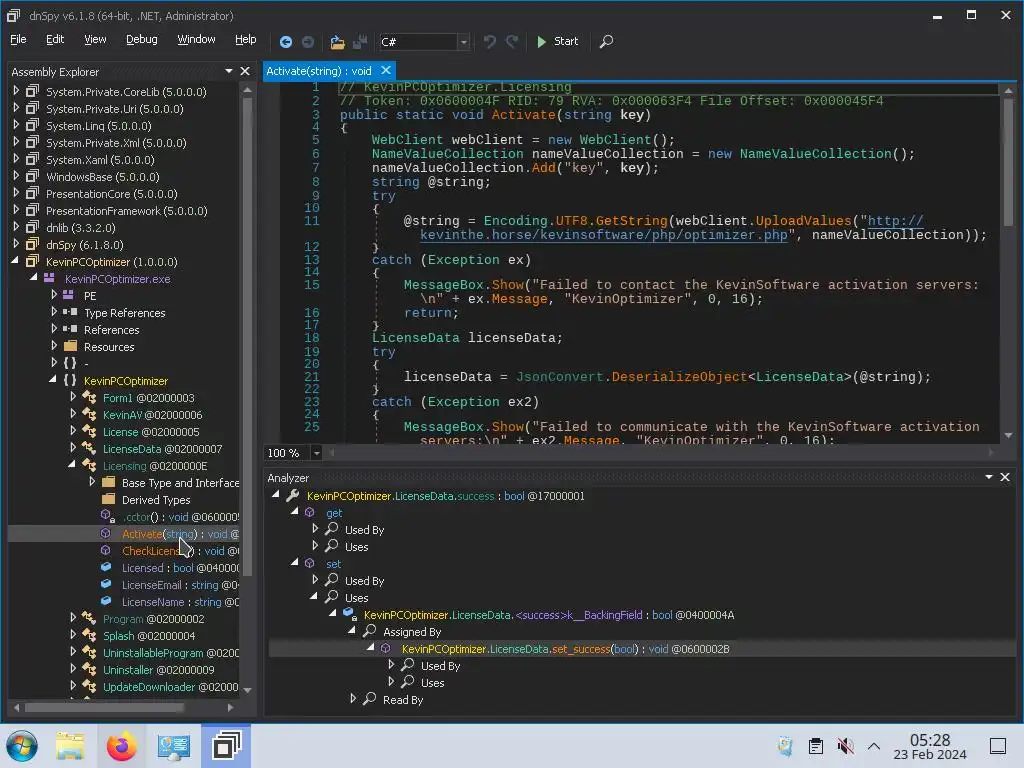Open File Explorer from the taskbar

point(70,746)
